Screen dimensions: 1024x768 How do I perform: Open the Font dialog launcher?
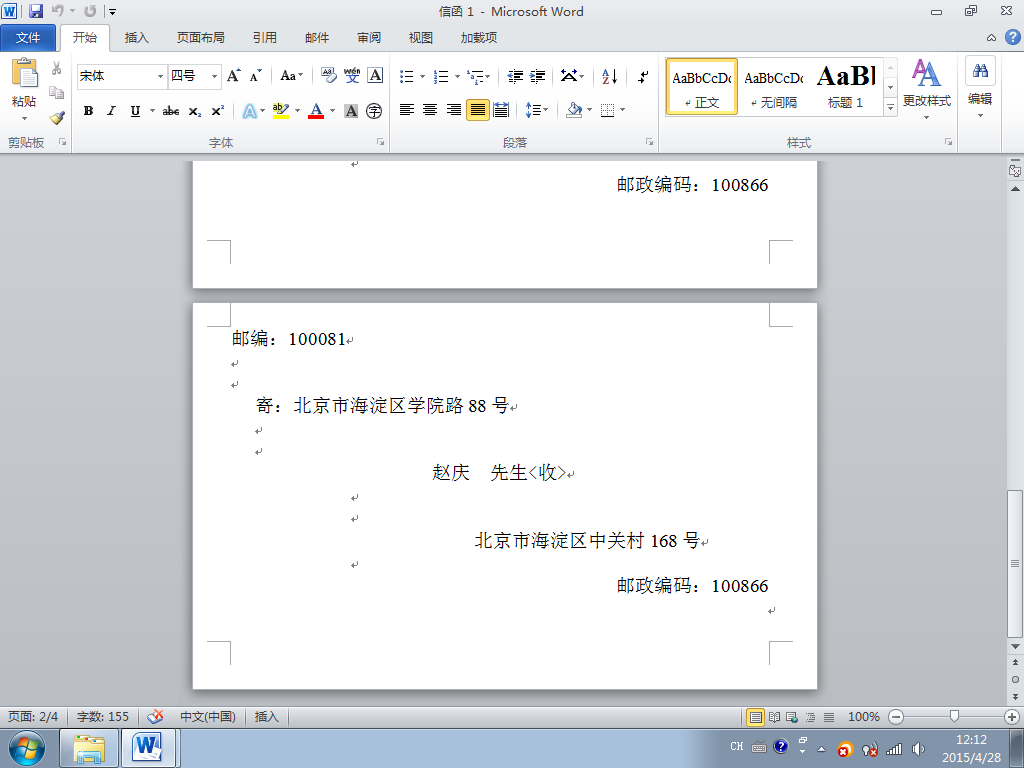(380, 142)
